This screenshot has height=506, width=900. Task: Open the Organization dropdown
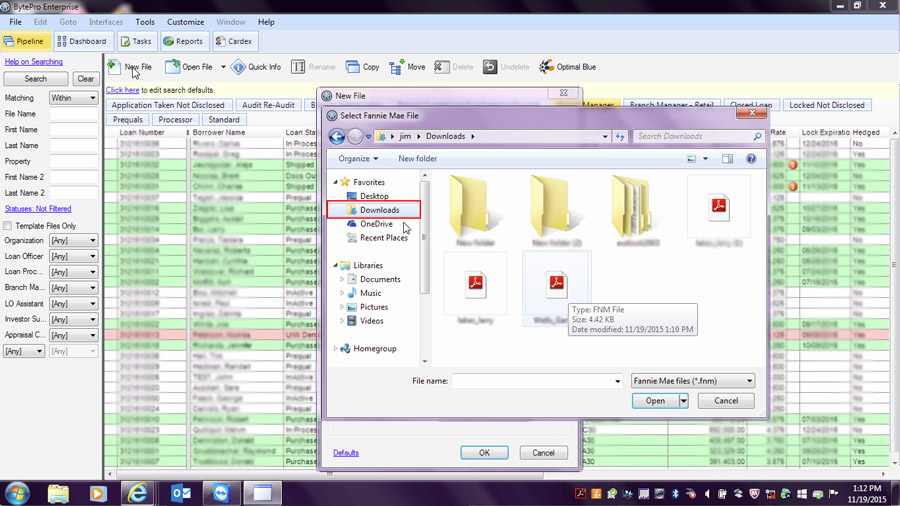pyautogui.click(x=73, y=240)
